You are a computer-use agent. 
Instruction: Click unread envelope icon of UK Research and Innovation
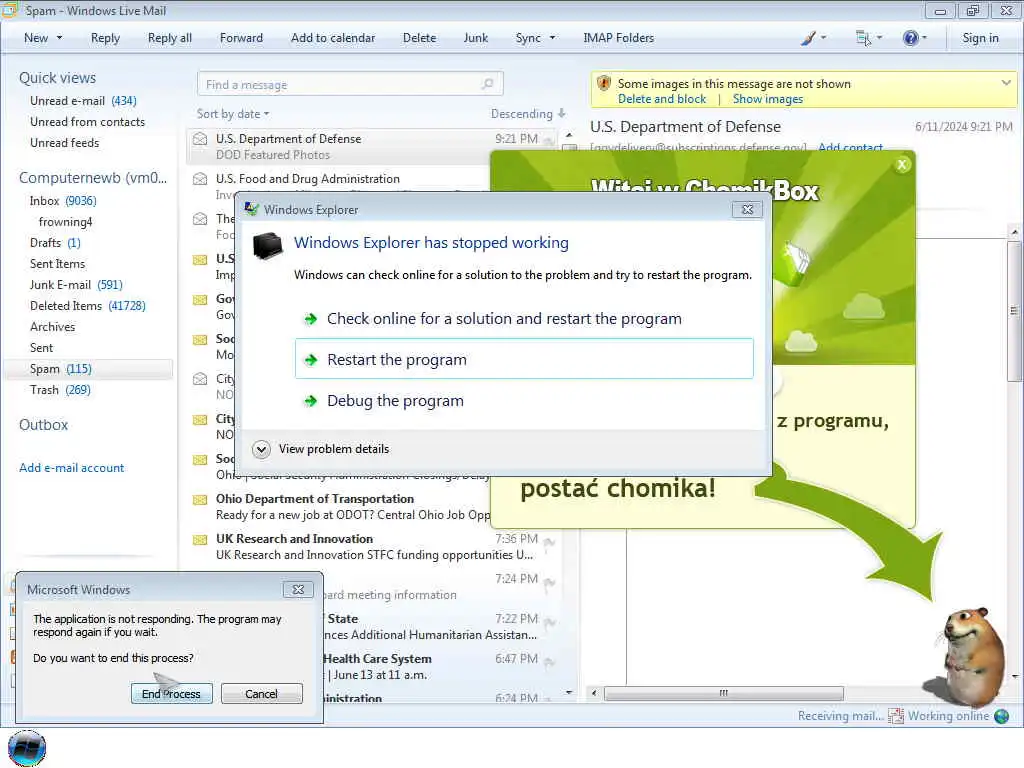click(x=200, y=539)
